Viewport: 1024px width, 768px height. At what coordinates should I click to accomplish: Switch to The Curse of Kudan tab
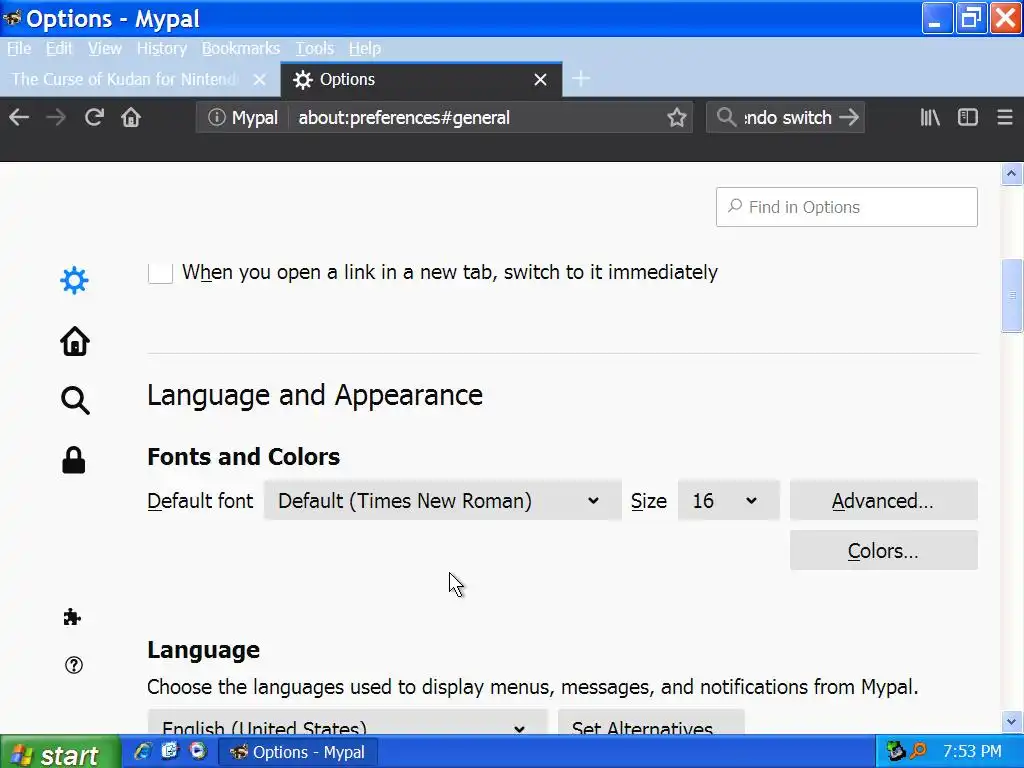tap(124, 80)
